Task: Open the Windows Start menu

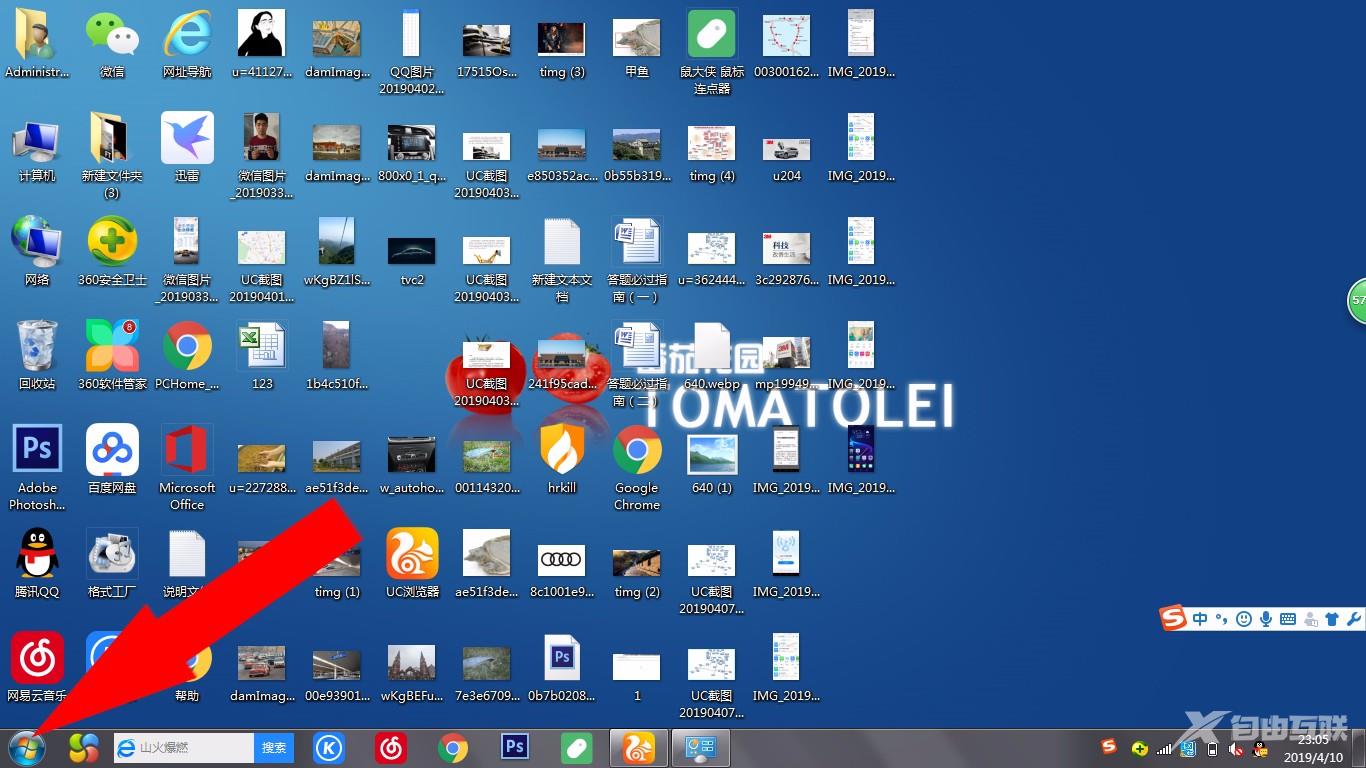Action: pos(27,748)
